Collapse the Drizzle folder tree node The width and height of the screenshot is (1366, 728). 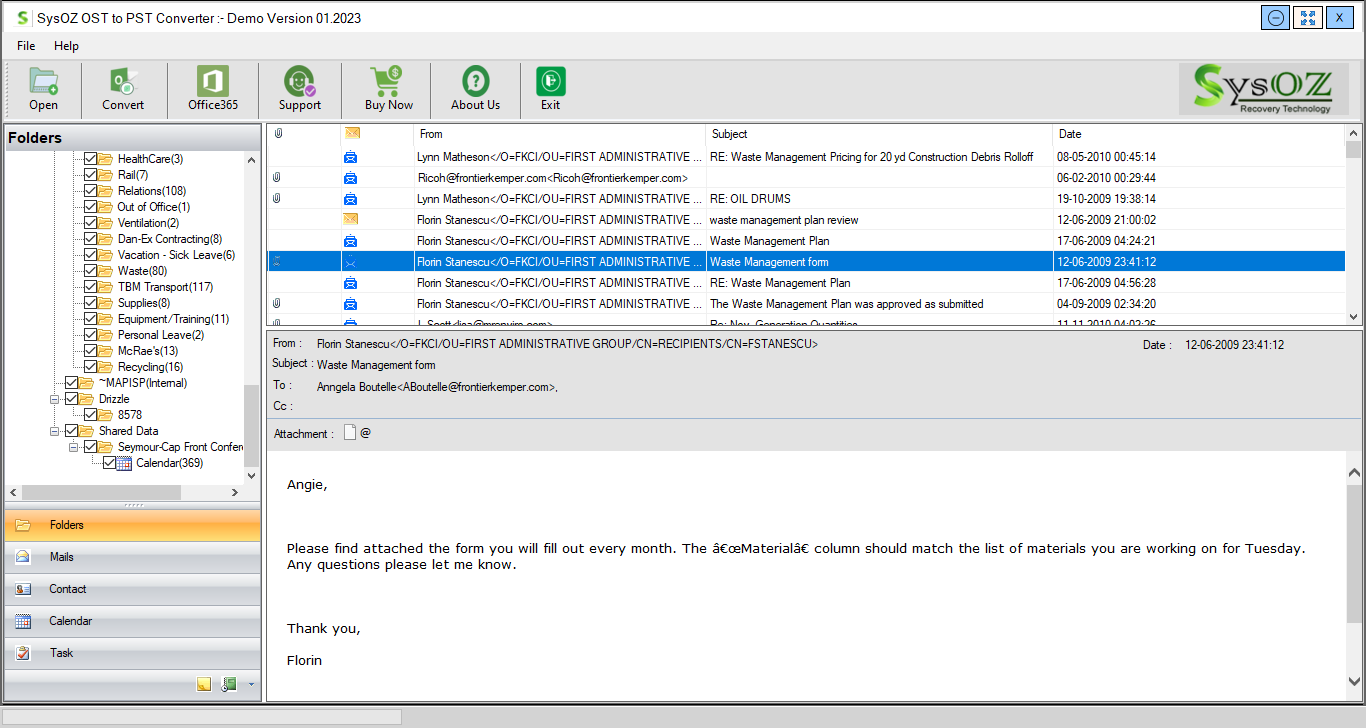pos(55,399)
